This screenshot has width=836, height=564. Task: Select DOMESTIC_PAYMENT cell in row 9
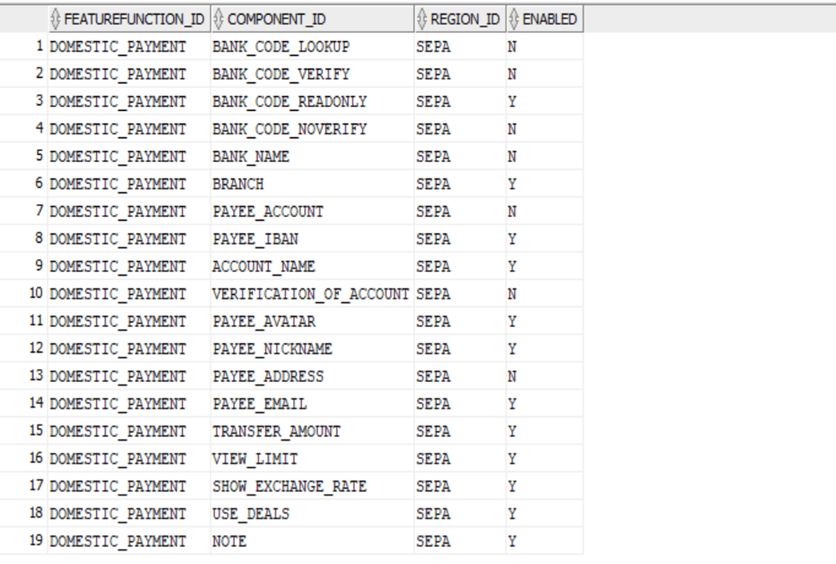coord(129,267)
